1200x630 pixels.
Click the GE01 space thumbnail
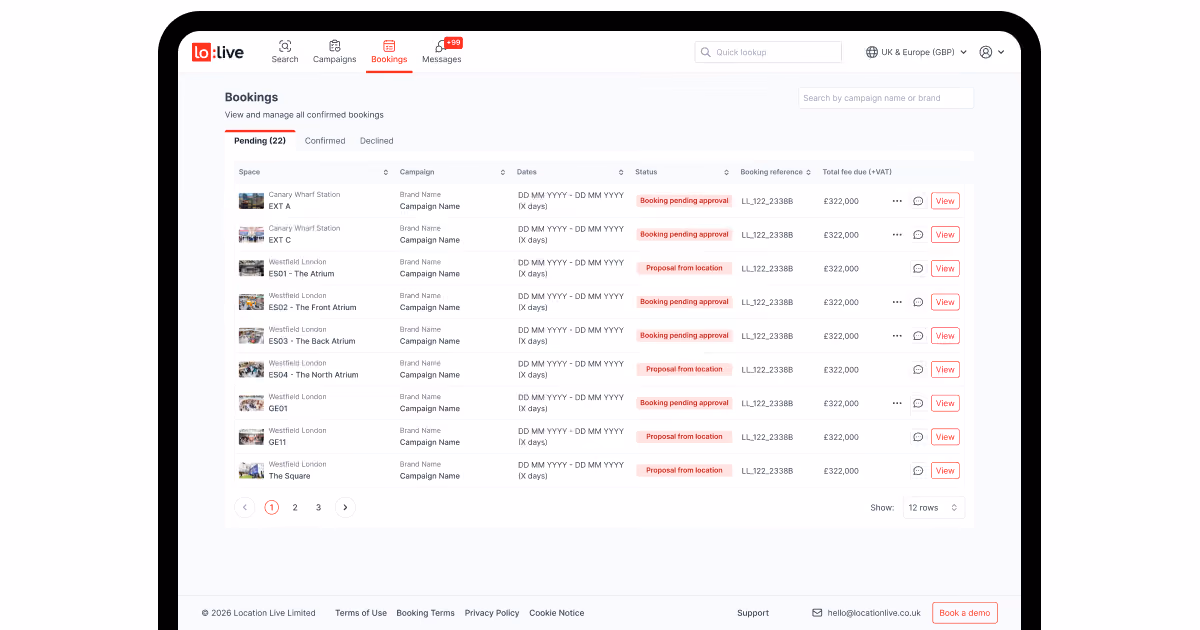point(251,403)
